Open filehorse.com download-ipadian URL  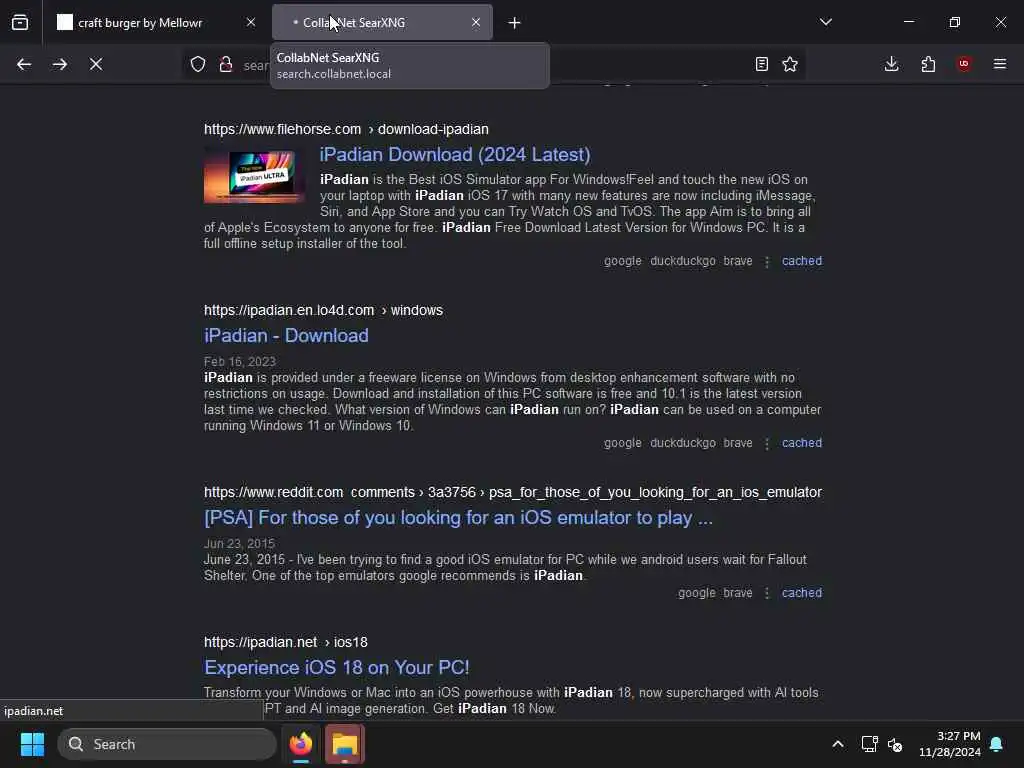coord(346,129)
